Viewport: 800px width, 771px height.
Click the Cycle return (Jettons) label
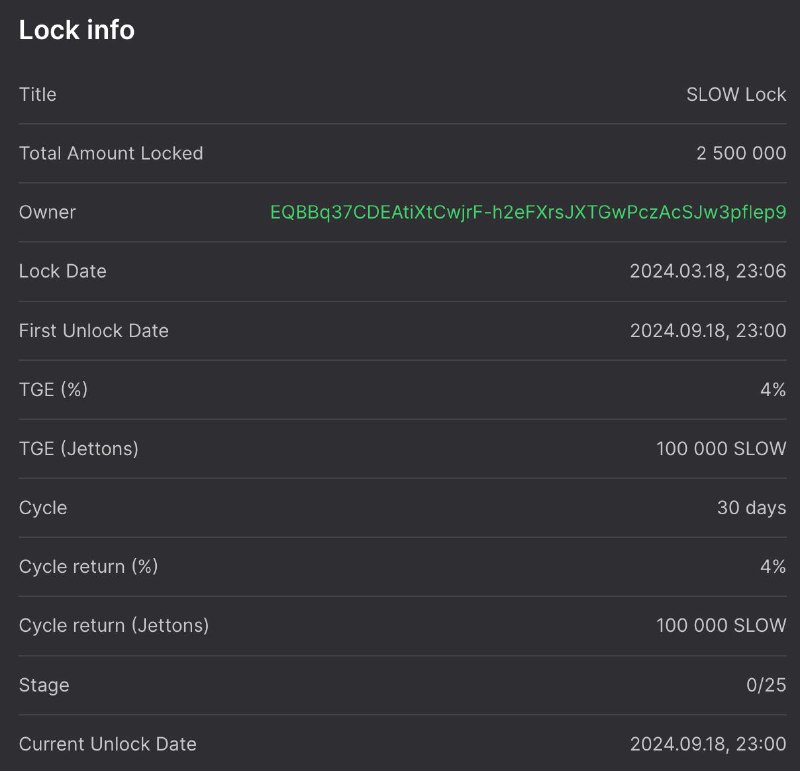click(114, 626)
